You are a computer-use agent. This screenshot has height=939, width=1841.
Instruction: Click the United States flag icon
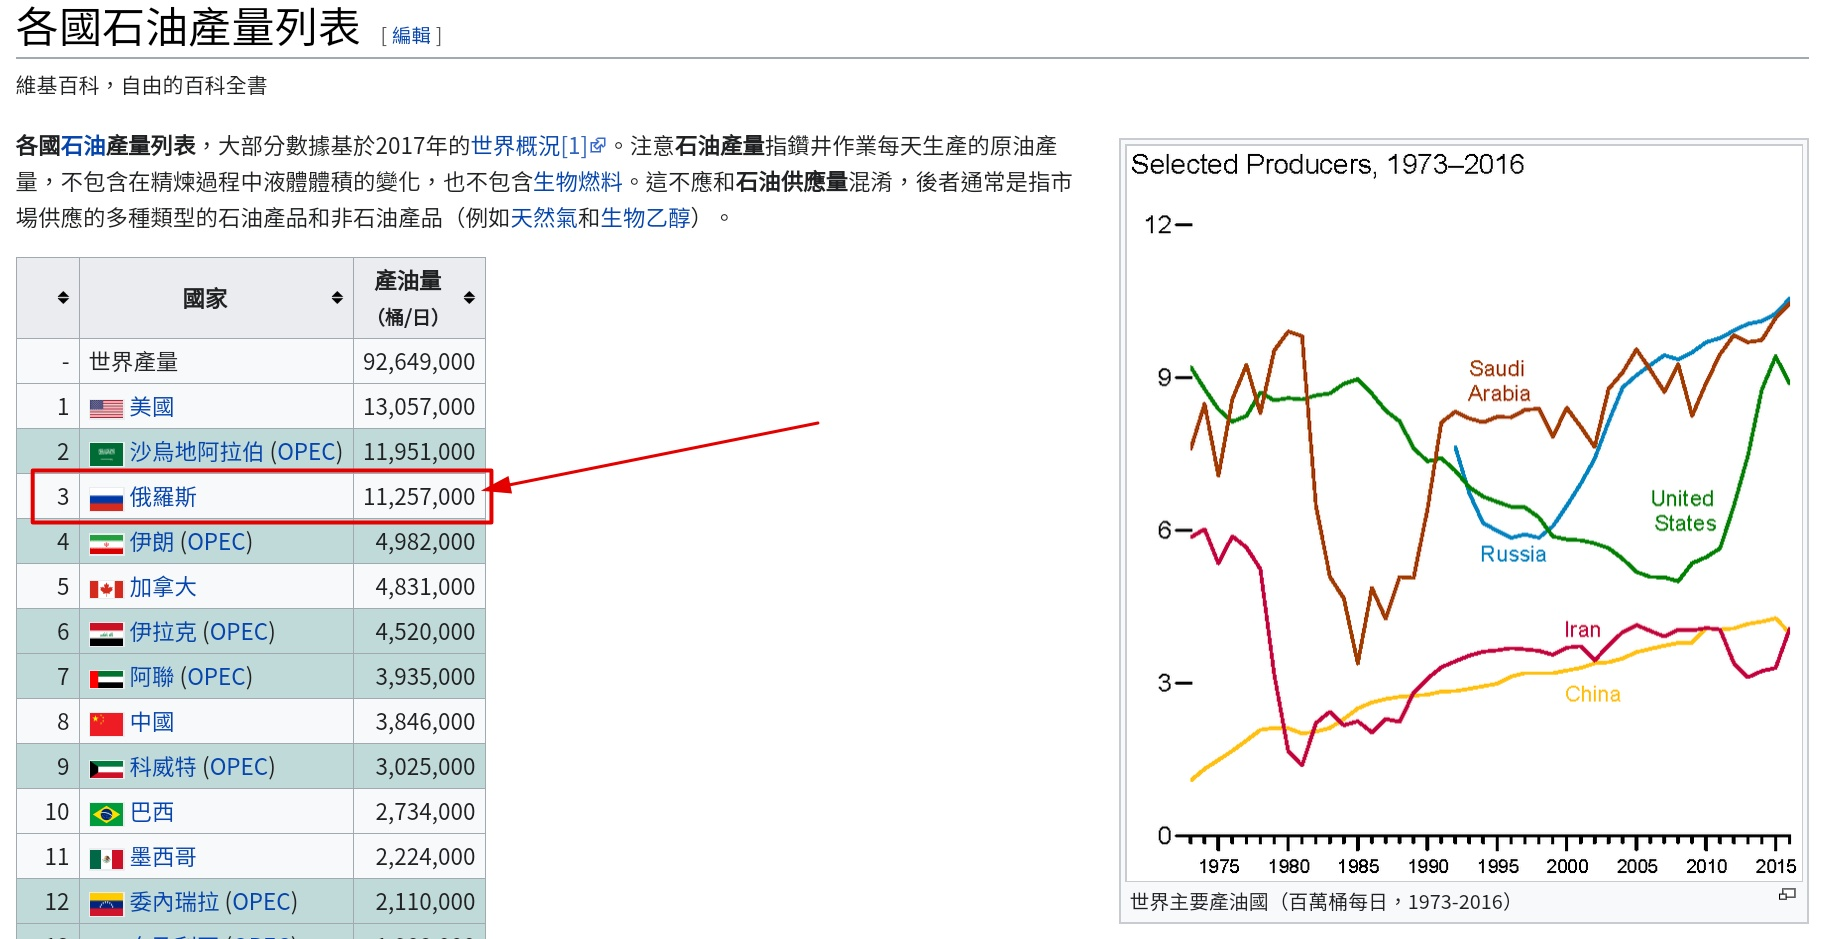click(x=106, y=408)
